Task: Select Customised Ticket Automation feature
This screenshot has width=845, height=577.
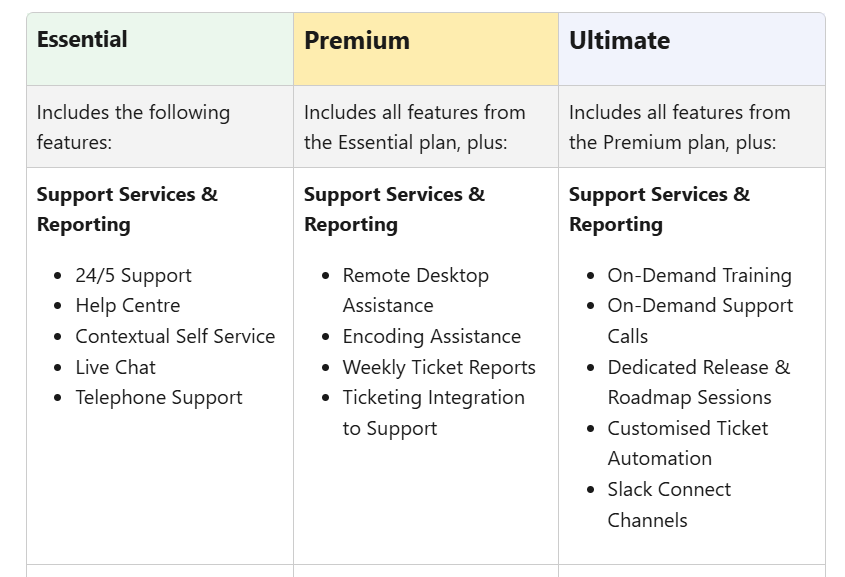Action: [687, 443]
